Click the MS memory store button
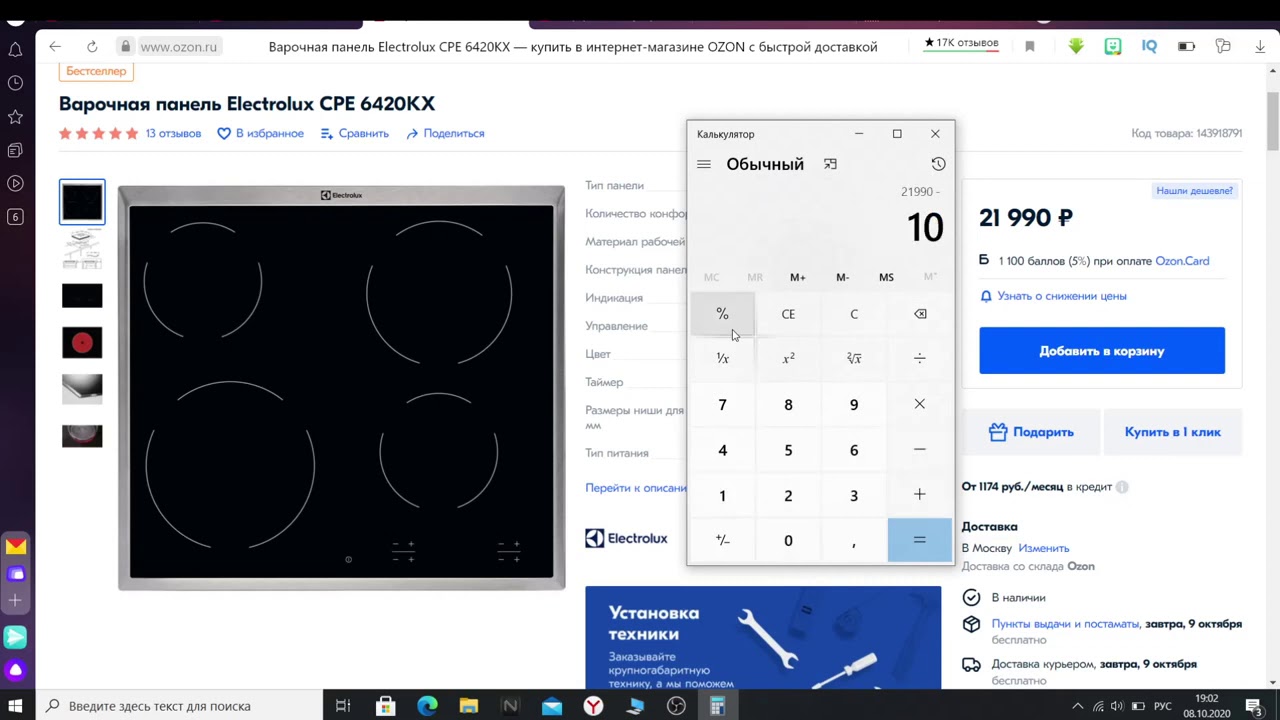Image resolution: width=1280 pixels, height=720 pixels. pos(886,277)
